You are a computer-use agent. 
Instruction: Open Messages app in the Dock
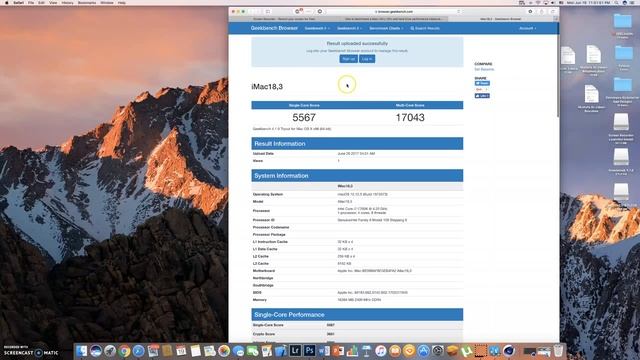click(x=238, y=351)
